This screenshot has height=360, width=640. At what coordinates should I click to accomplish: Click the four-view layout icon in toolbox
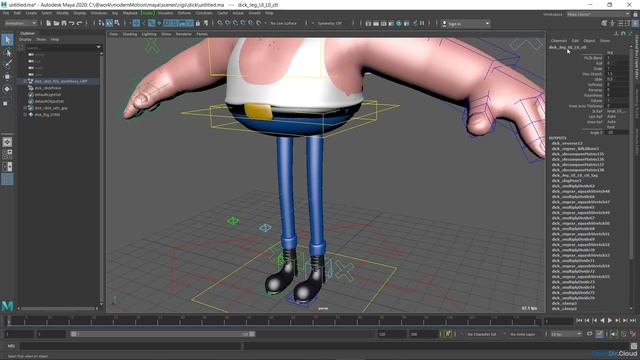(x=7, y=154)
